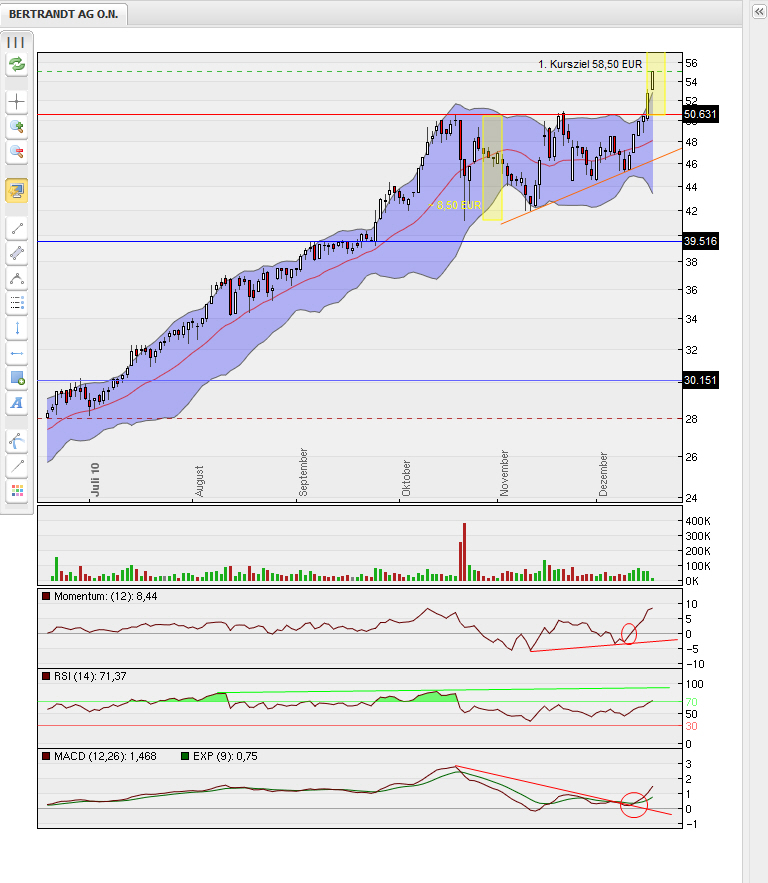Click the 400K volume axis label
The image size is (768, 883).
pyautogui.click(x=698, y=521)
